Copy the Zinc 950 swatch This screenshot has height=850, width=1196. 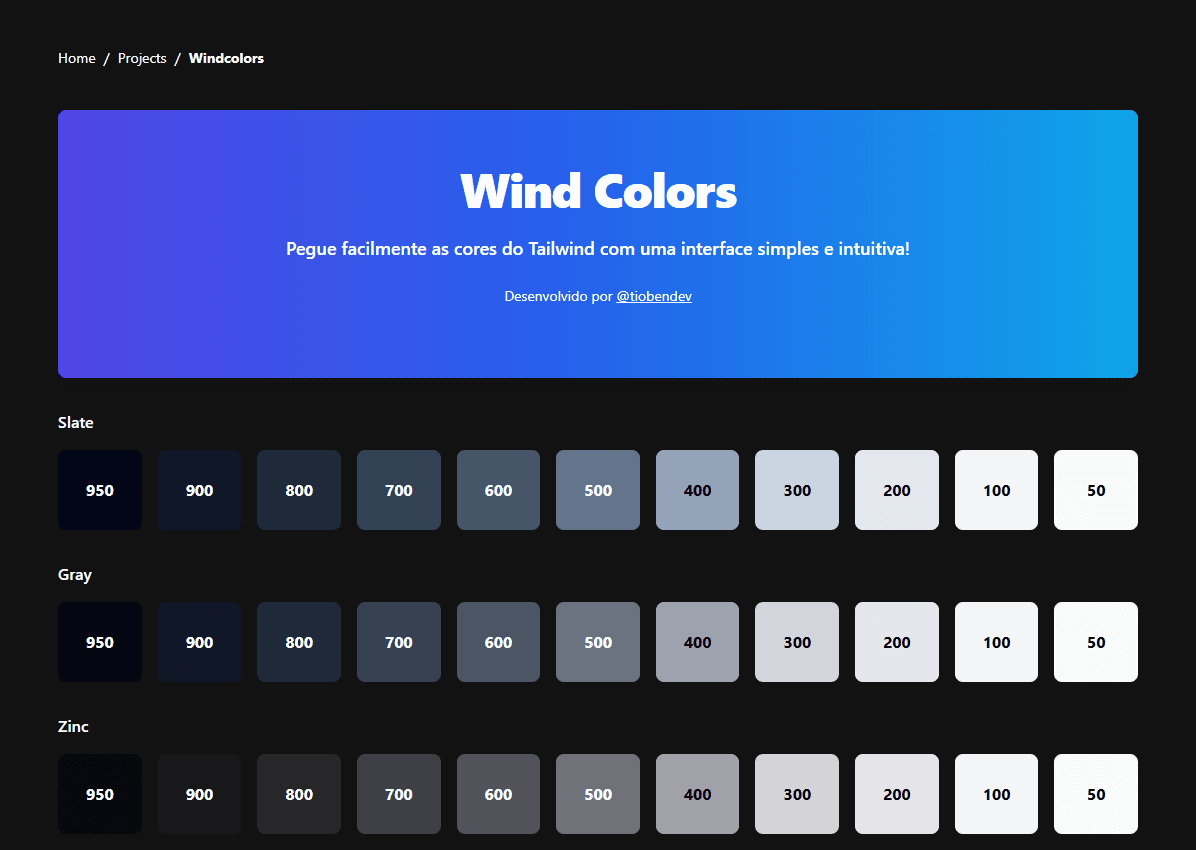tap(100, 794)
